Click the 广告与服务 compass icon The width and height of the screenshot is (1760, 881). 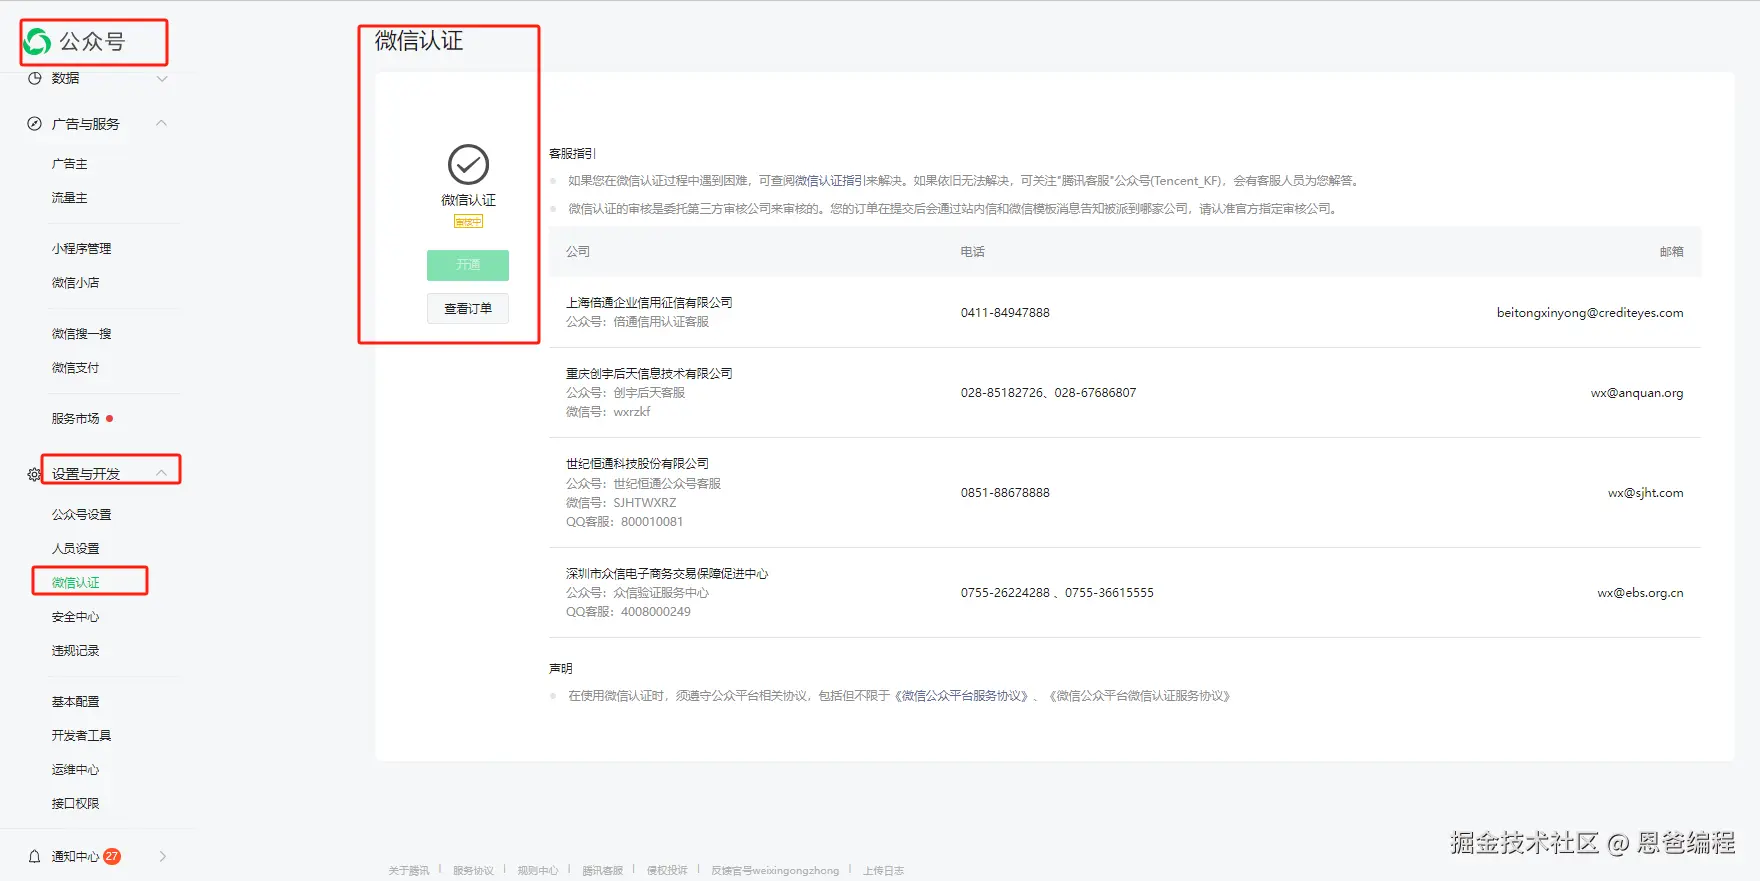pos(34,124)
